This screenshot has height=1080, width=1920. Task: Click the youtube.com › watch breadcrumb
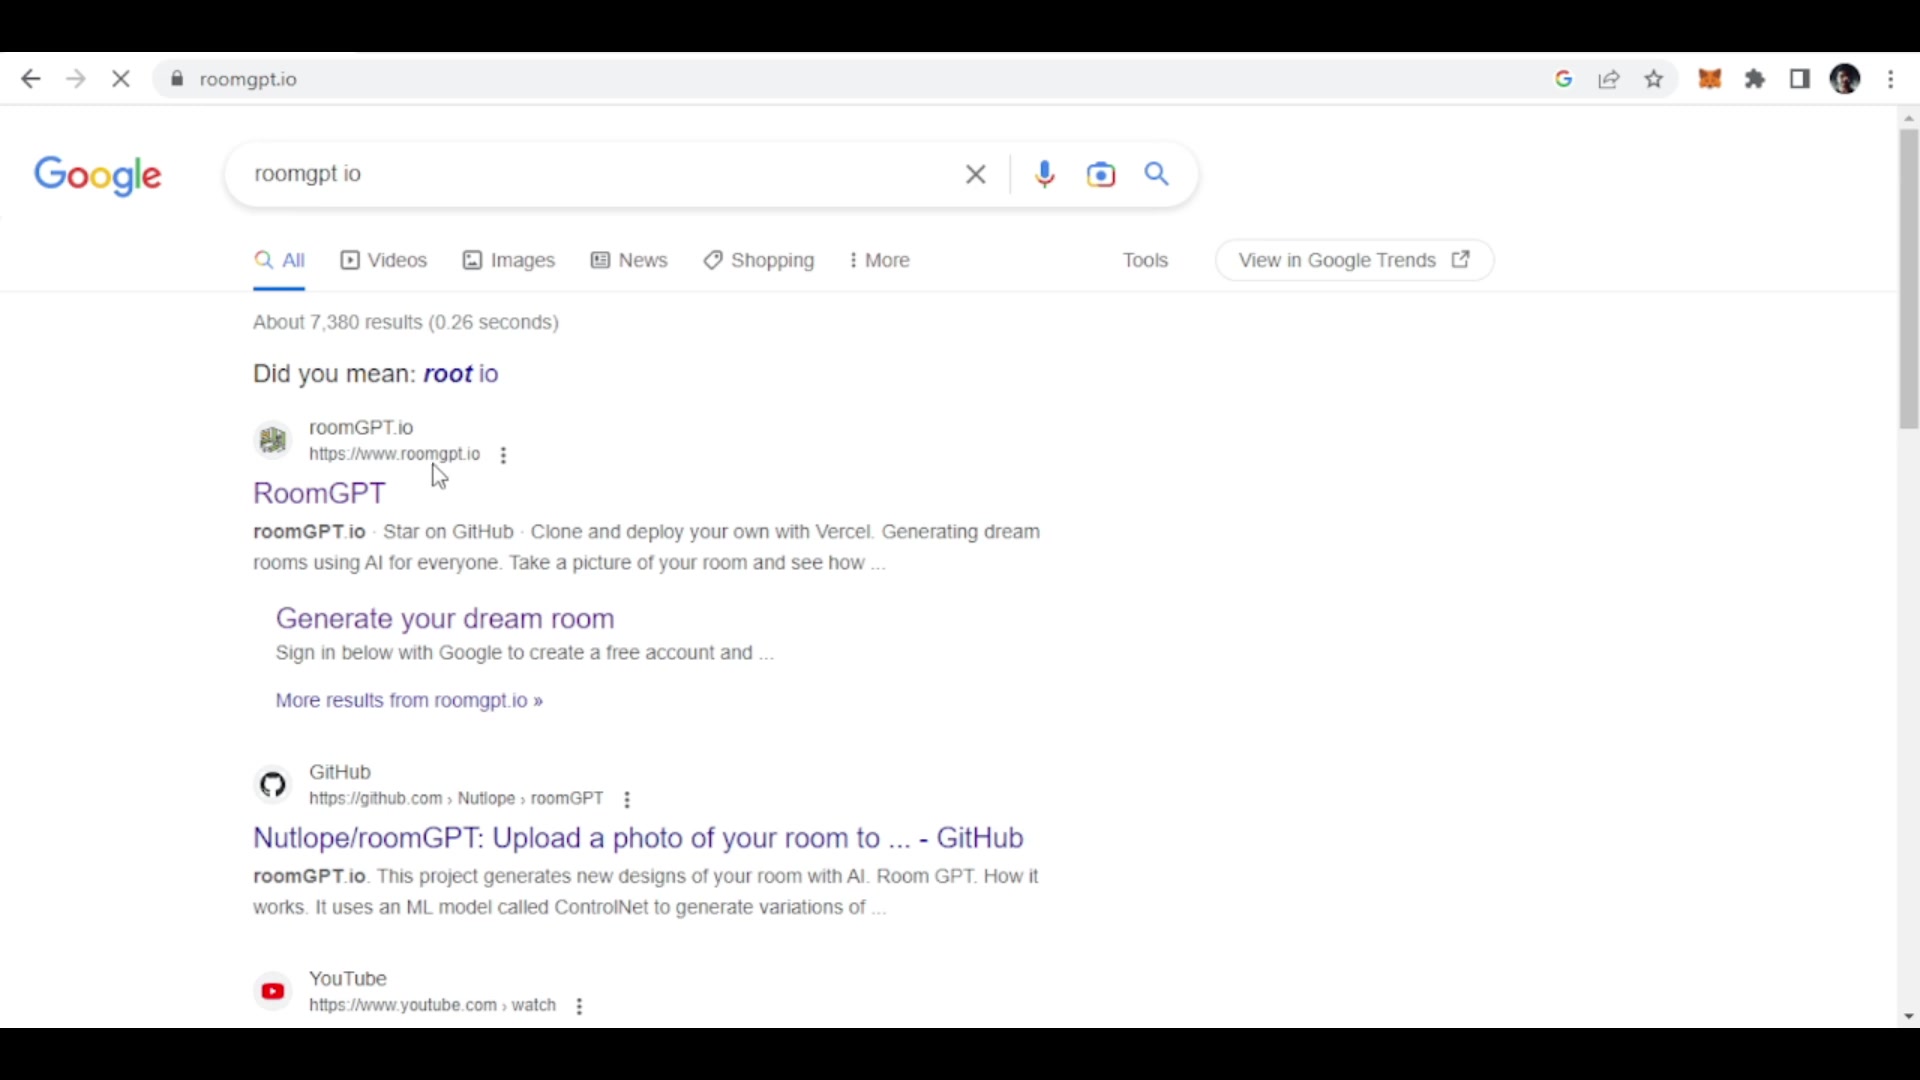[x=433, y=1006]
